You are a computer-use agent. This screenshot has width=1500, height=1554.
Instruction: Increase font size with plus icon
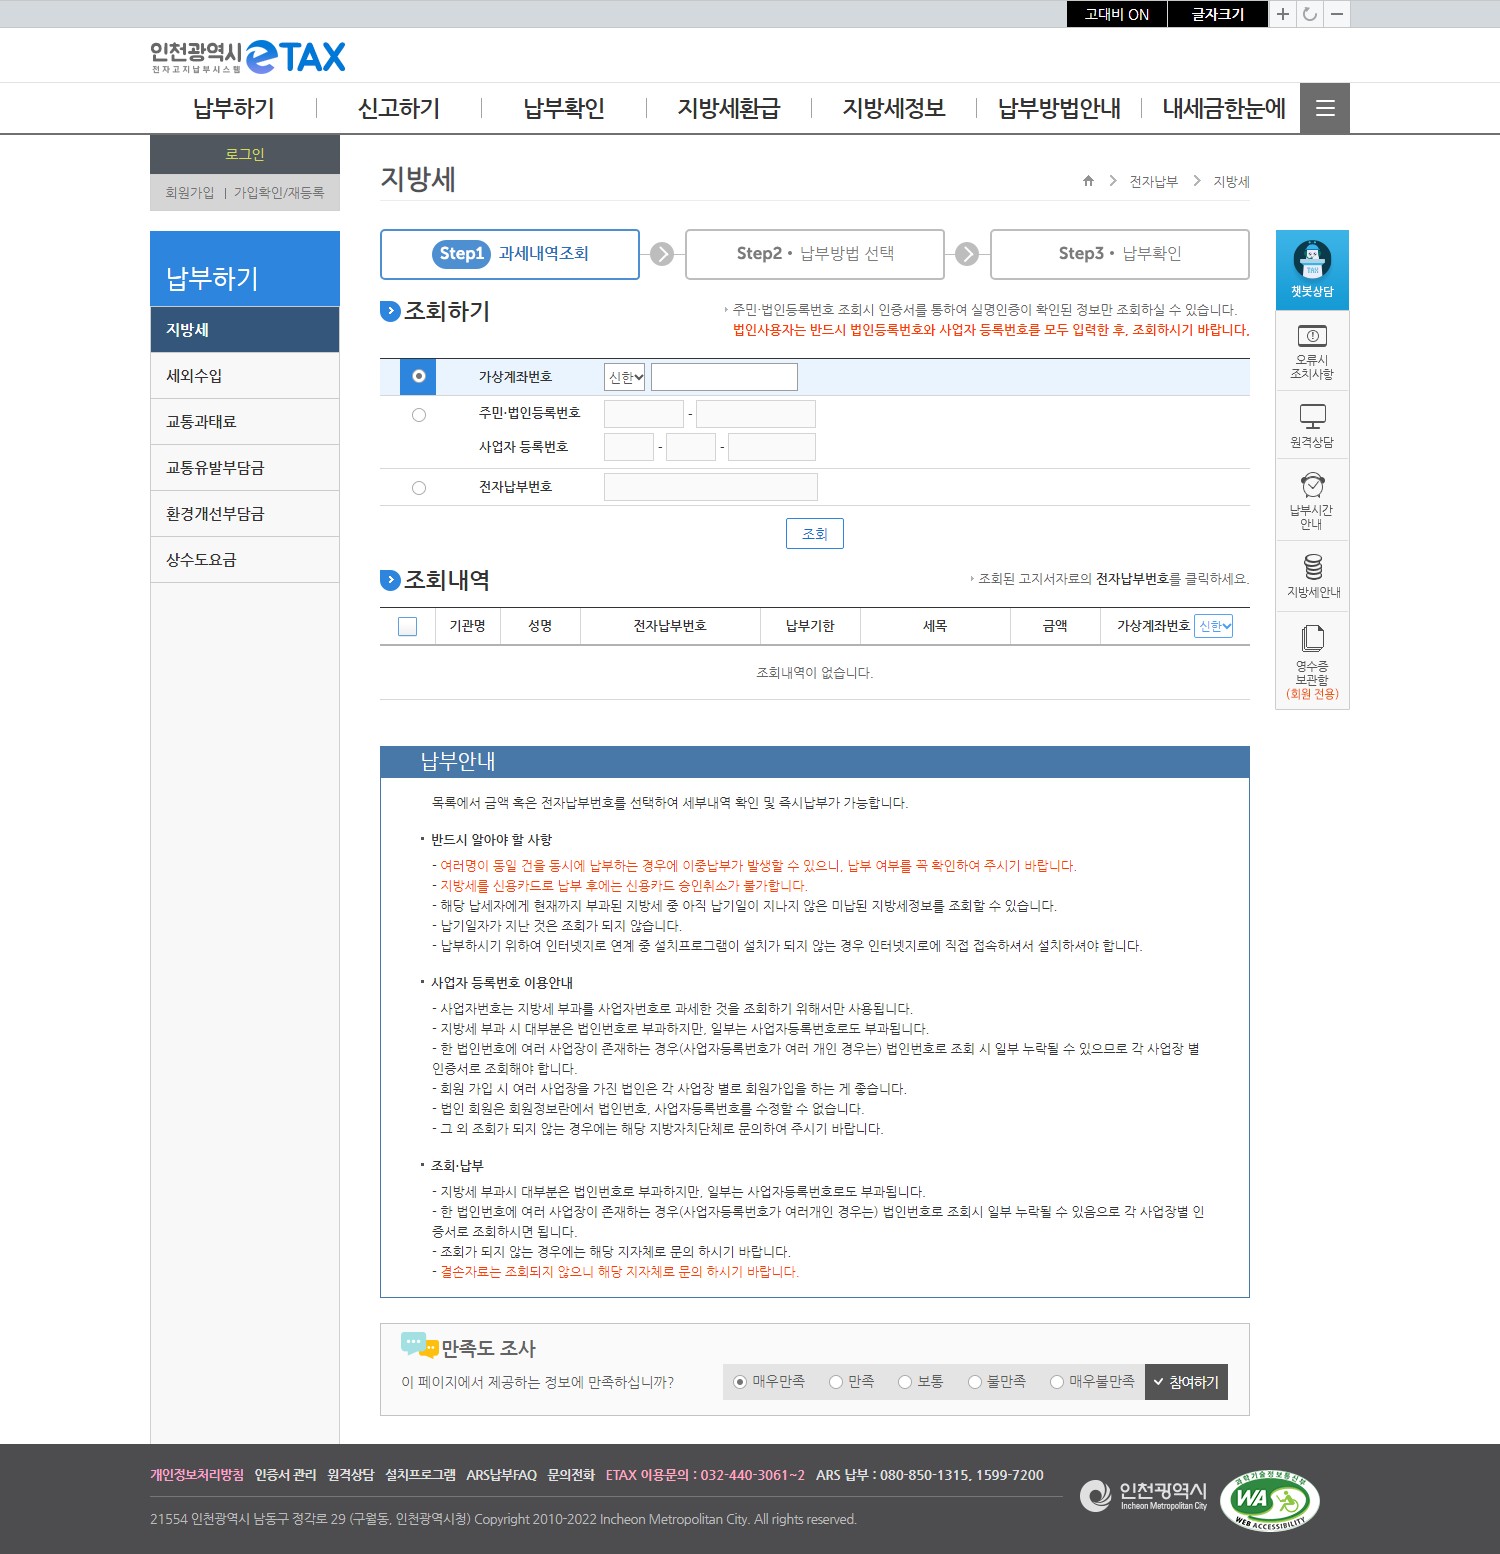pos(1282,14)
